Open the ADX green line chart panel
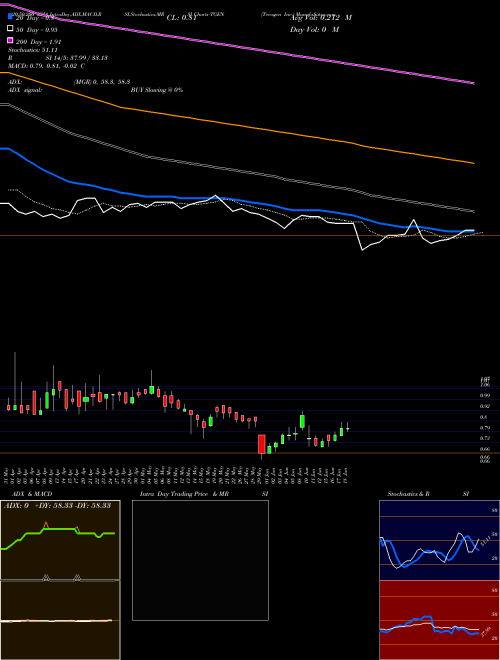The image size is (500, 660). pos(60,540)
